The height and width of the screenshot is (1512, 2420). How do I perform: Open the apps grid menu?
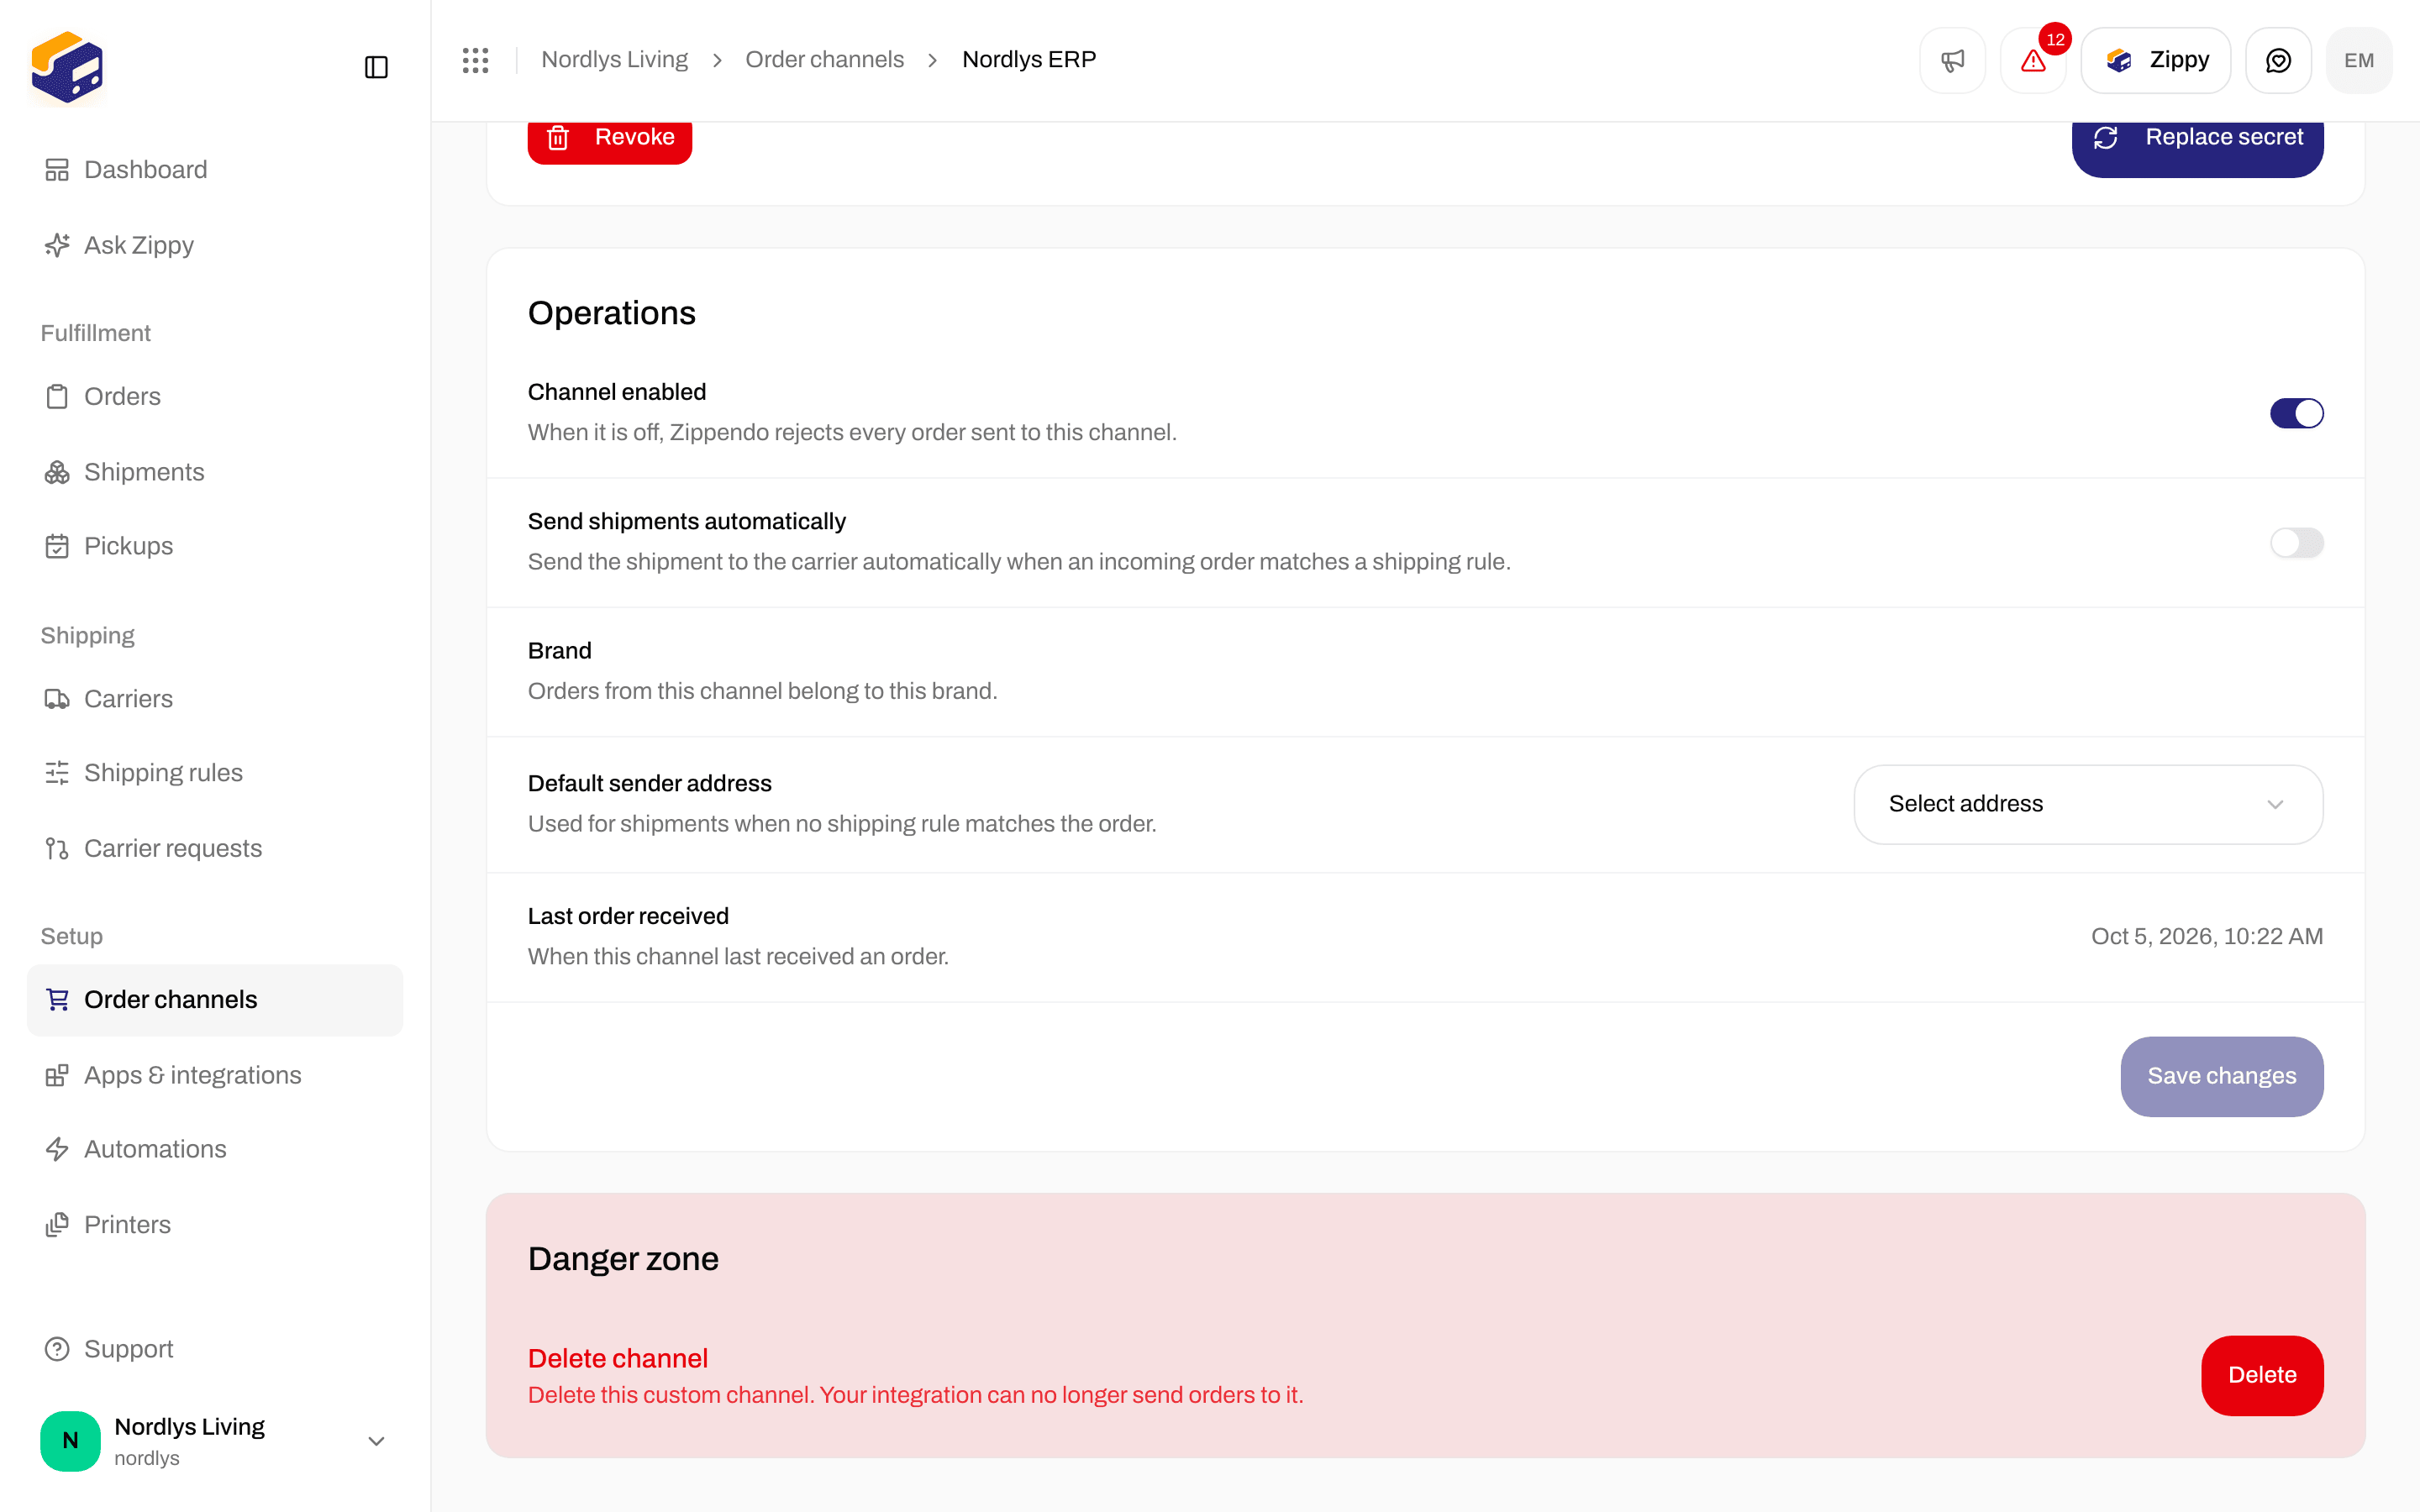(x=476, y=60)
